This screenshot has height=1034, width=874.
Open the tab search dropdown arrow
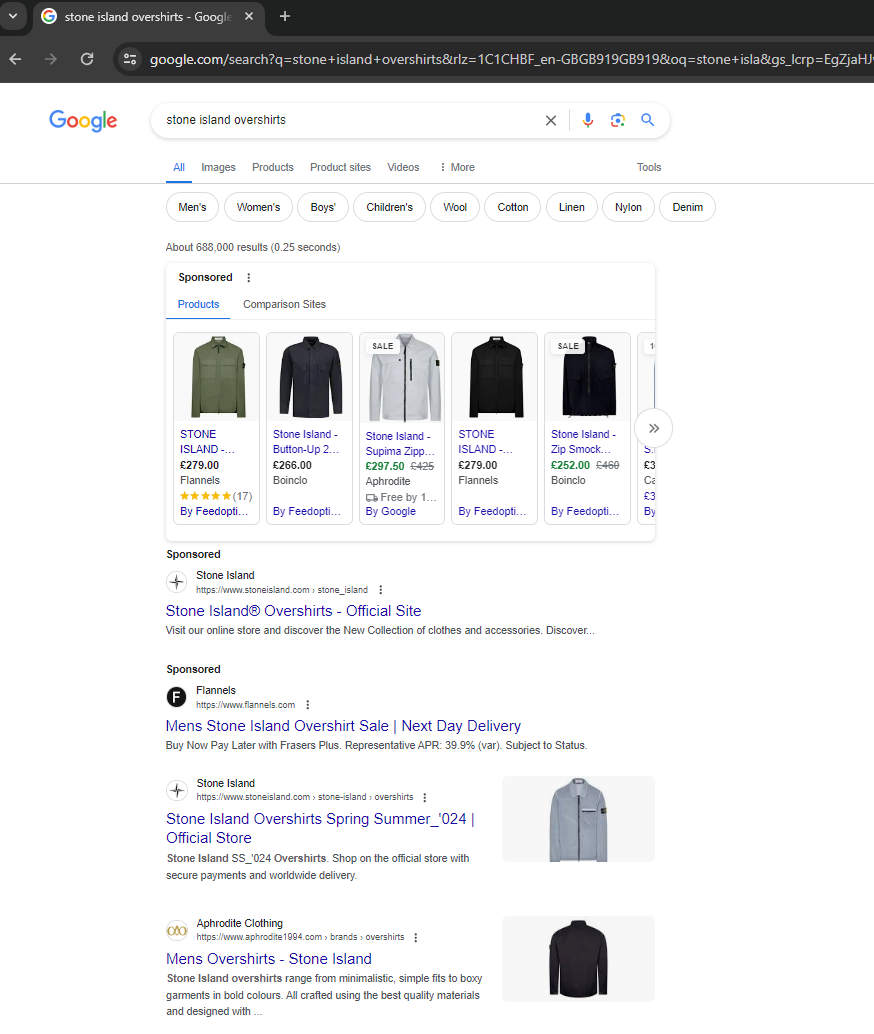coord(13,16)
